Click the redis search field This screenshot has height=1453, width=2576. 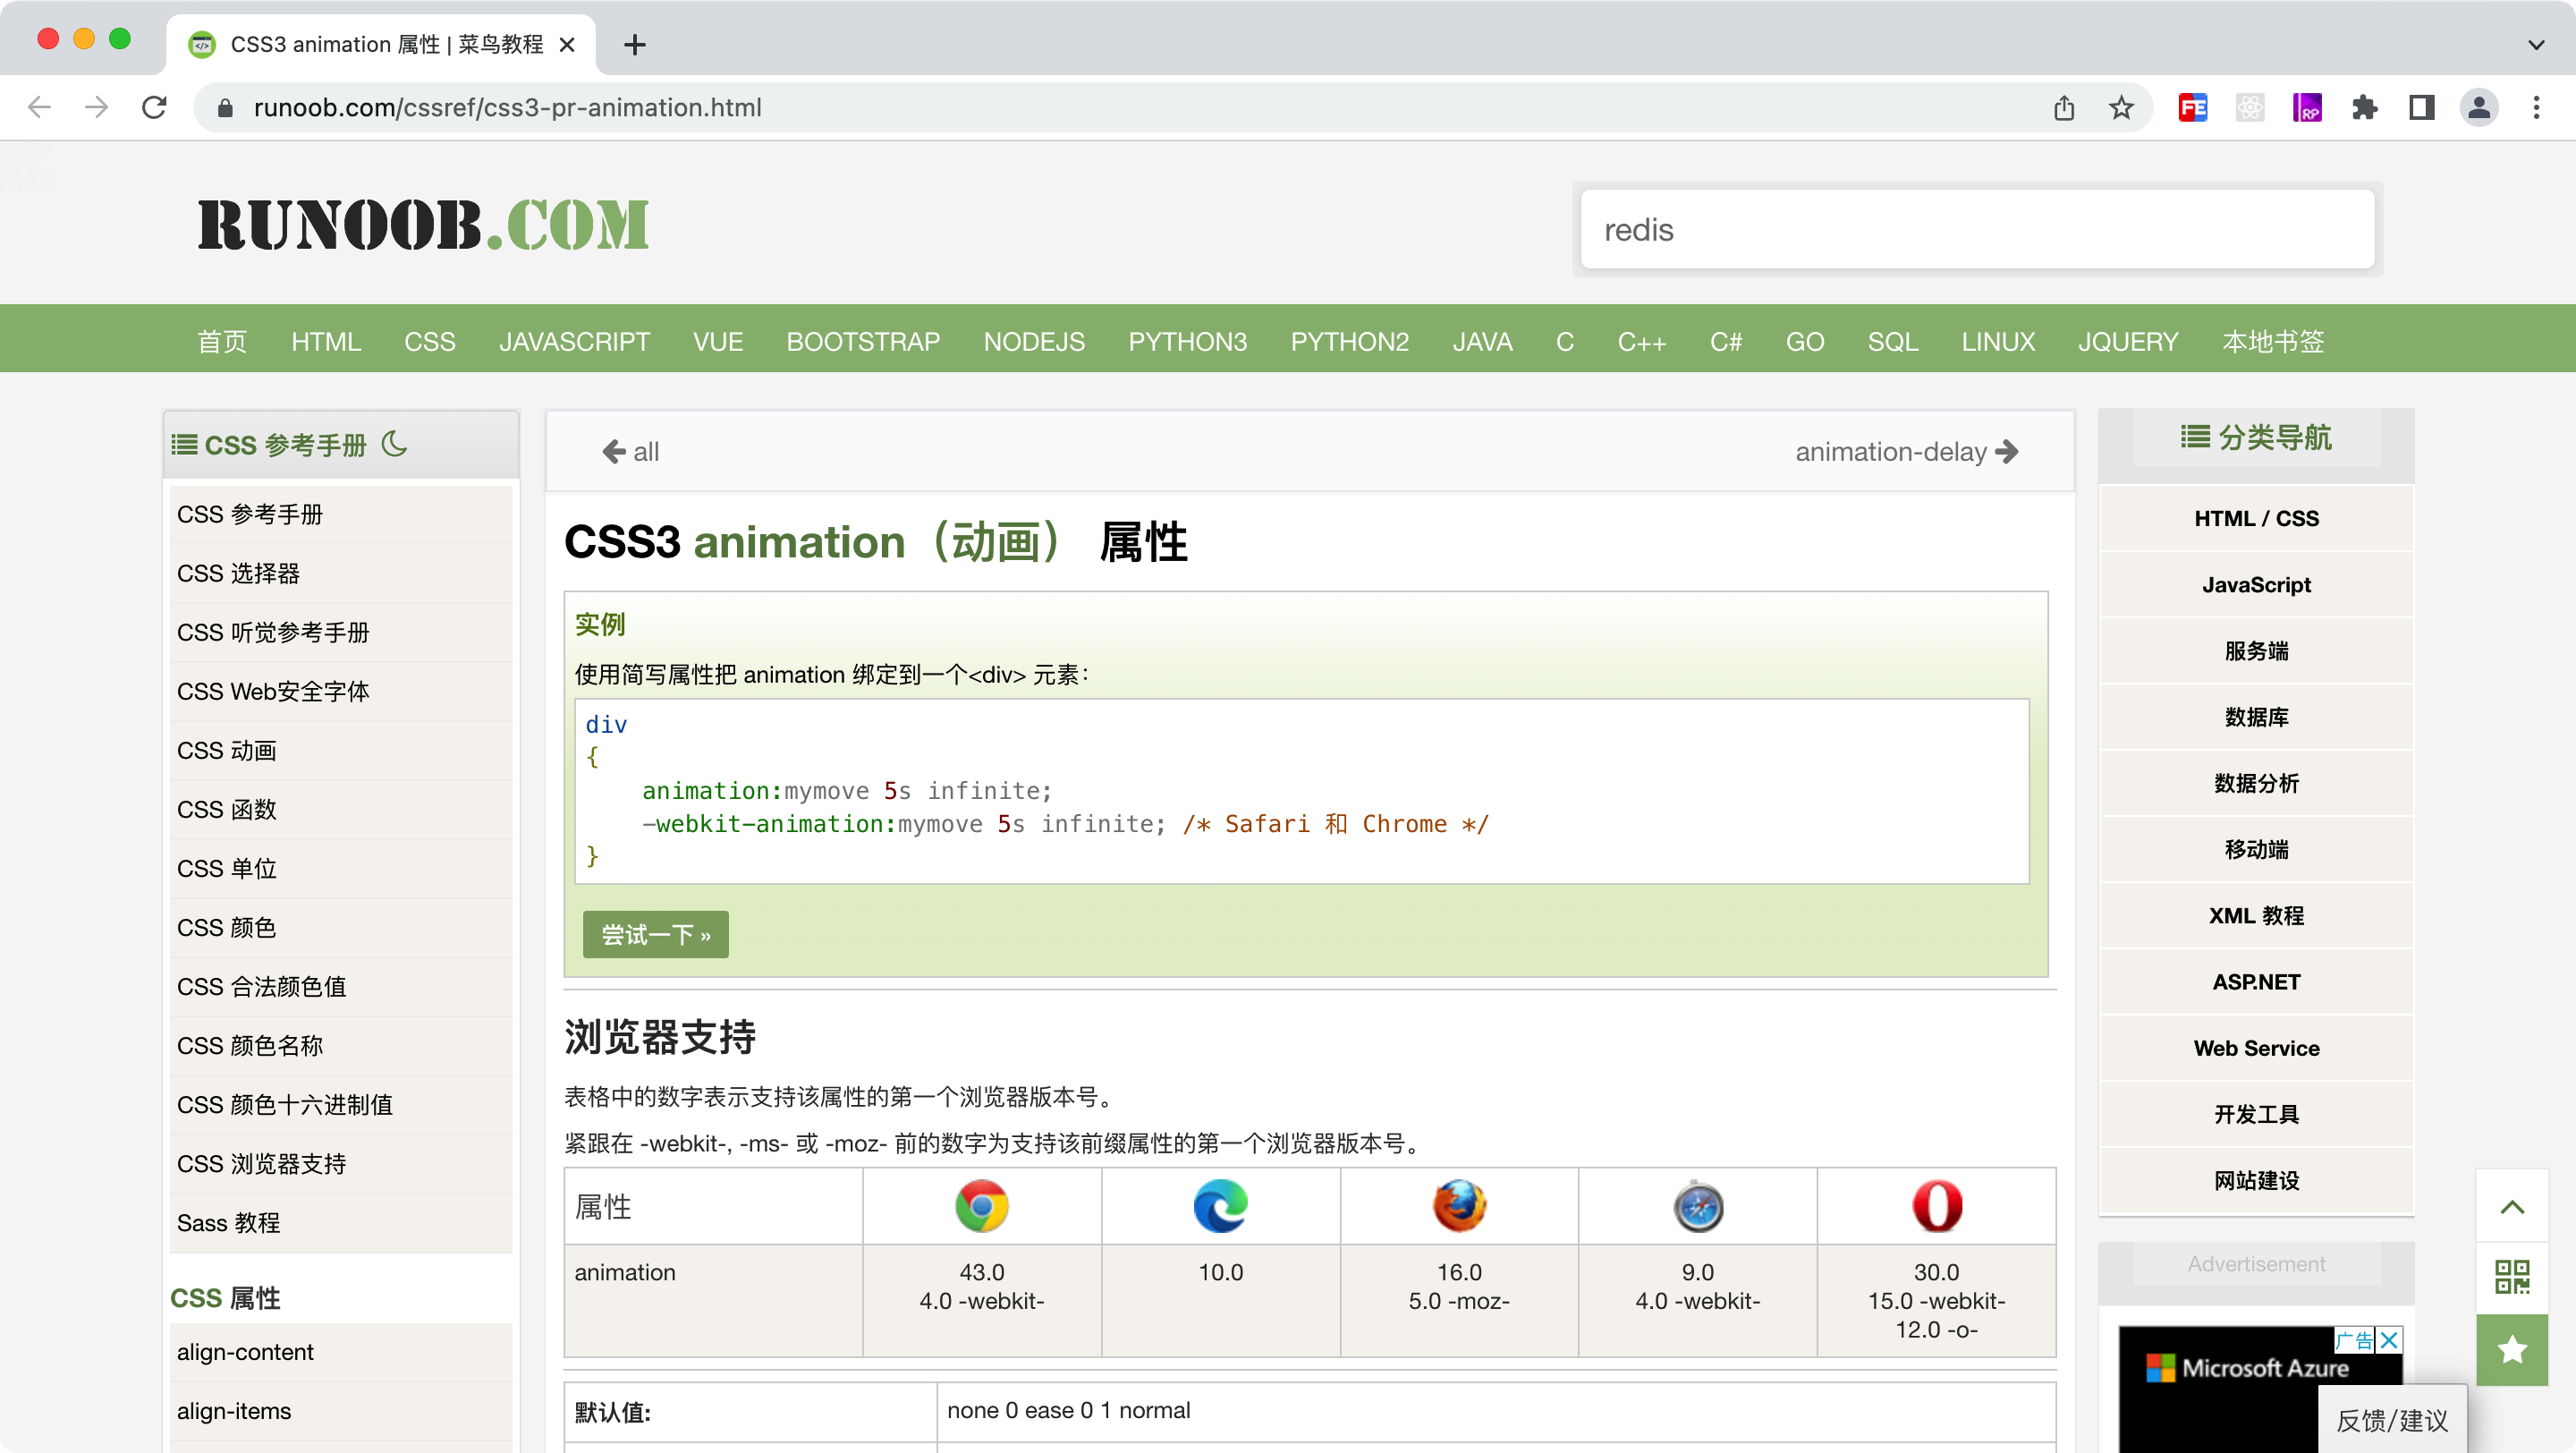tap(1976, 230)
